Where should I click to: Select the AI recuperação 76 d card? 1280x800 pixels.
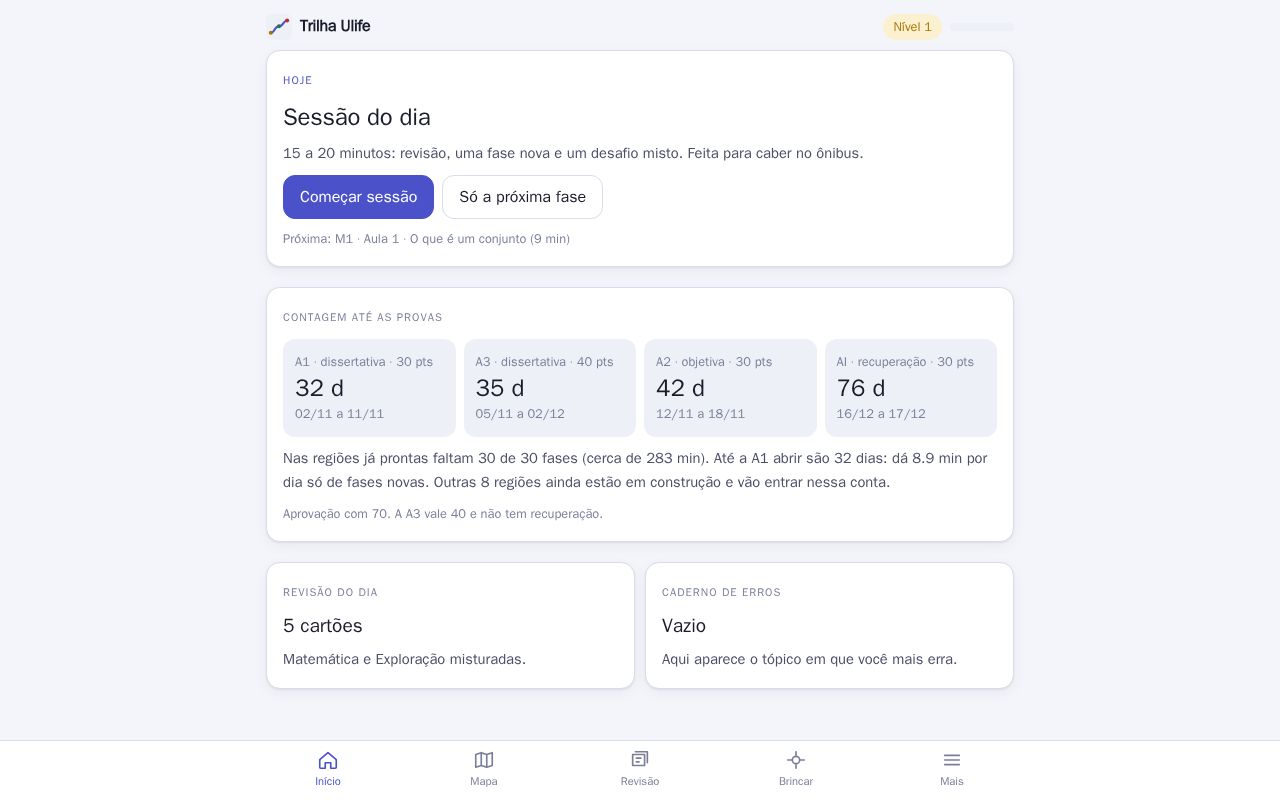tap(911, 388)
